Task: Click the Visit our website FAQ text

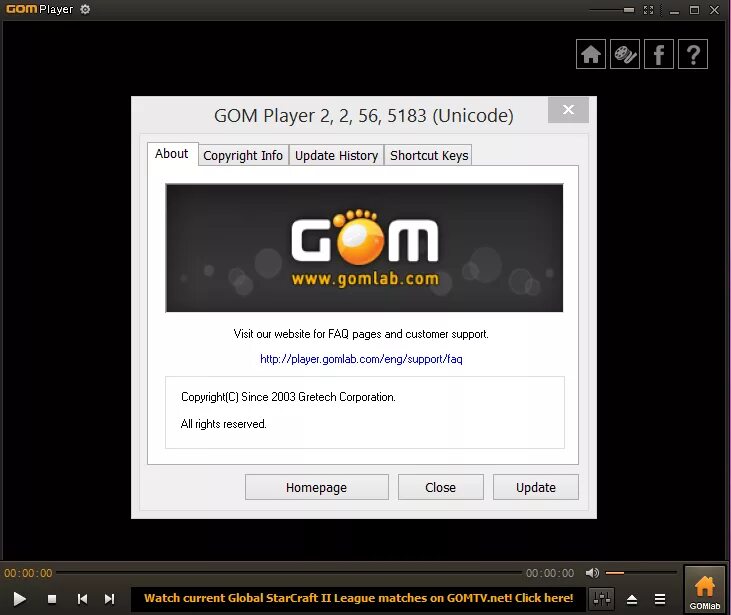Action: coord(361,334)
